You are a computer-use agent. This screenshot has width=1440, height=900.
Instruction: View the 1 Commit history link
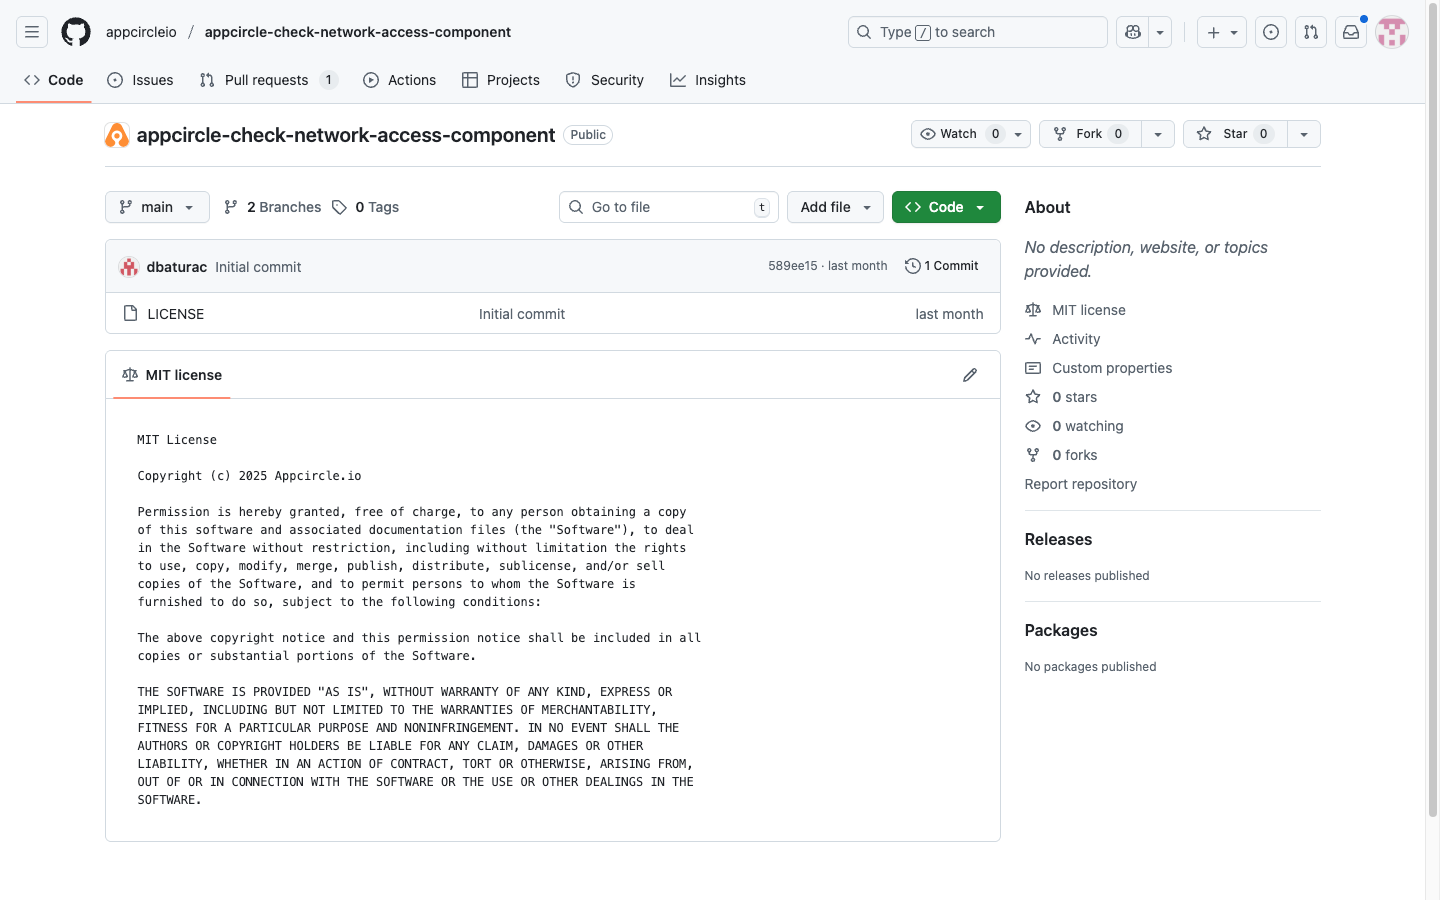[942, 266]
